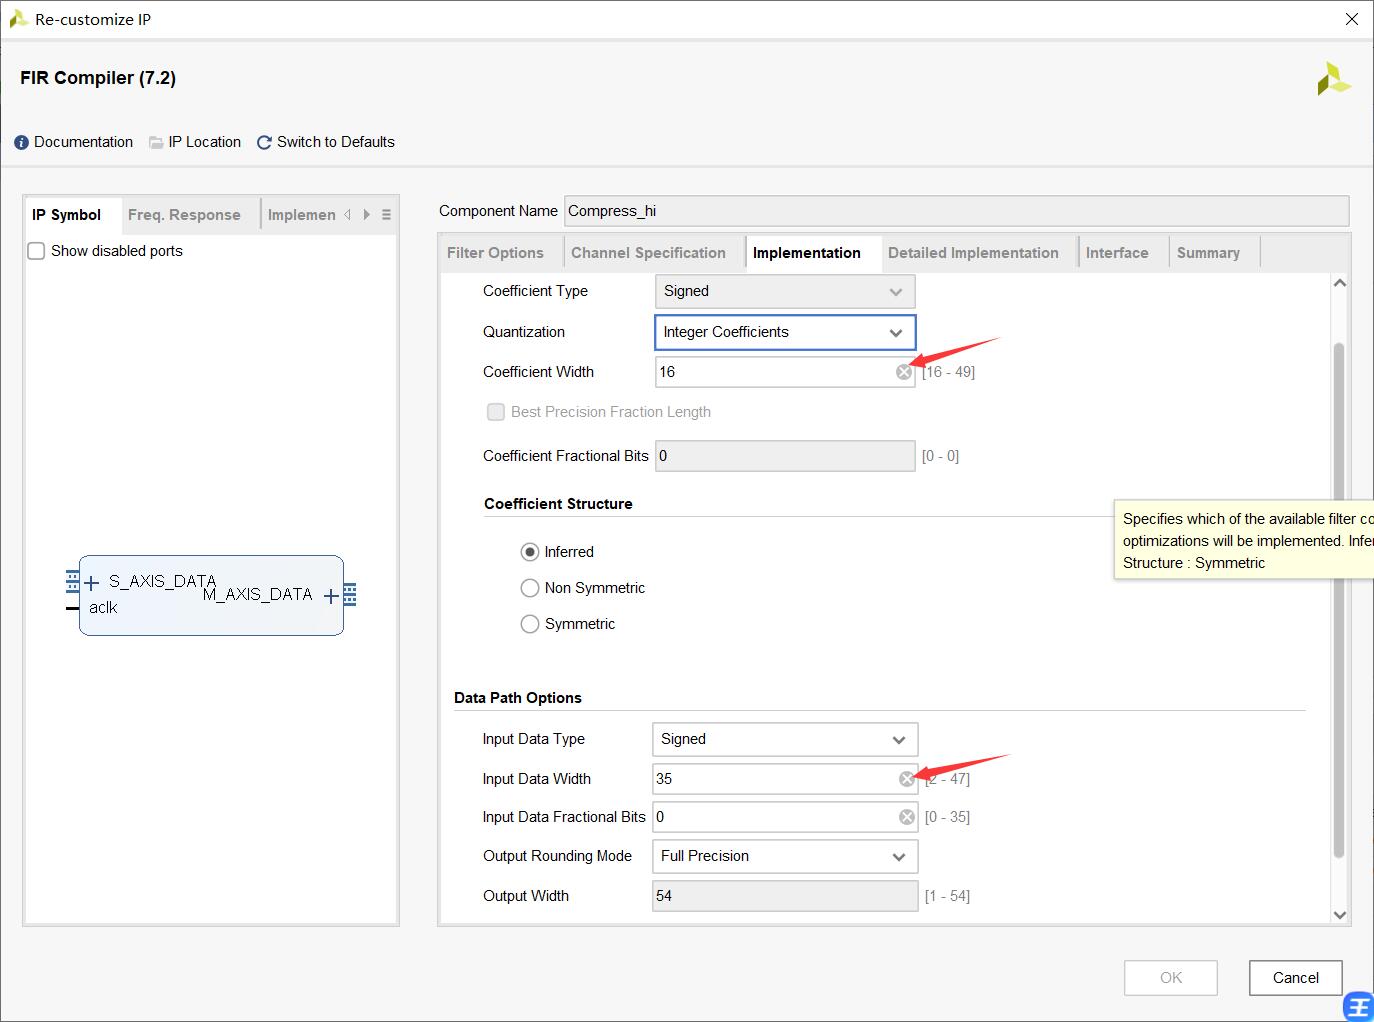
Task: Expand the M_AXIS_DATA port plus icon
Action: [x=331, y=597]
